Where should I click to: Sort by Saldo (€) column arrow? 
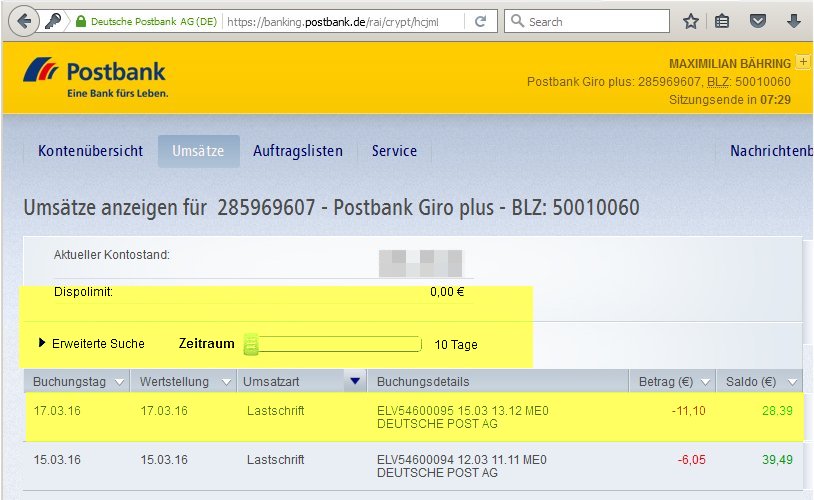click(792, 382)
